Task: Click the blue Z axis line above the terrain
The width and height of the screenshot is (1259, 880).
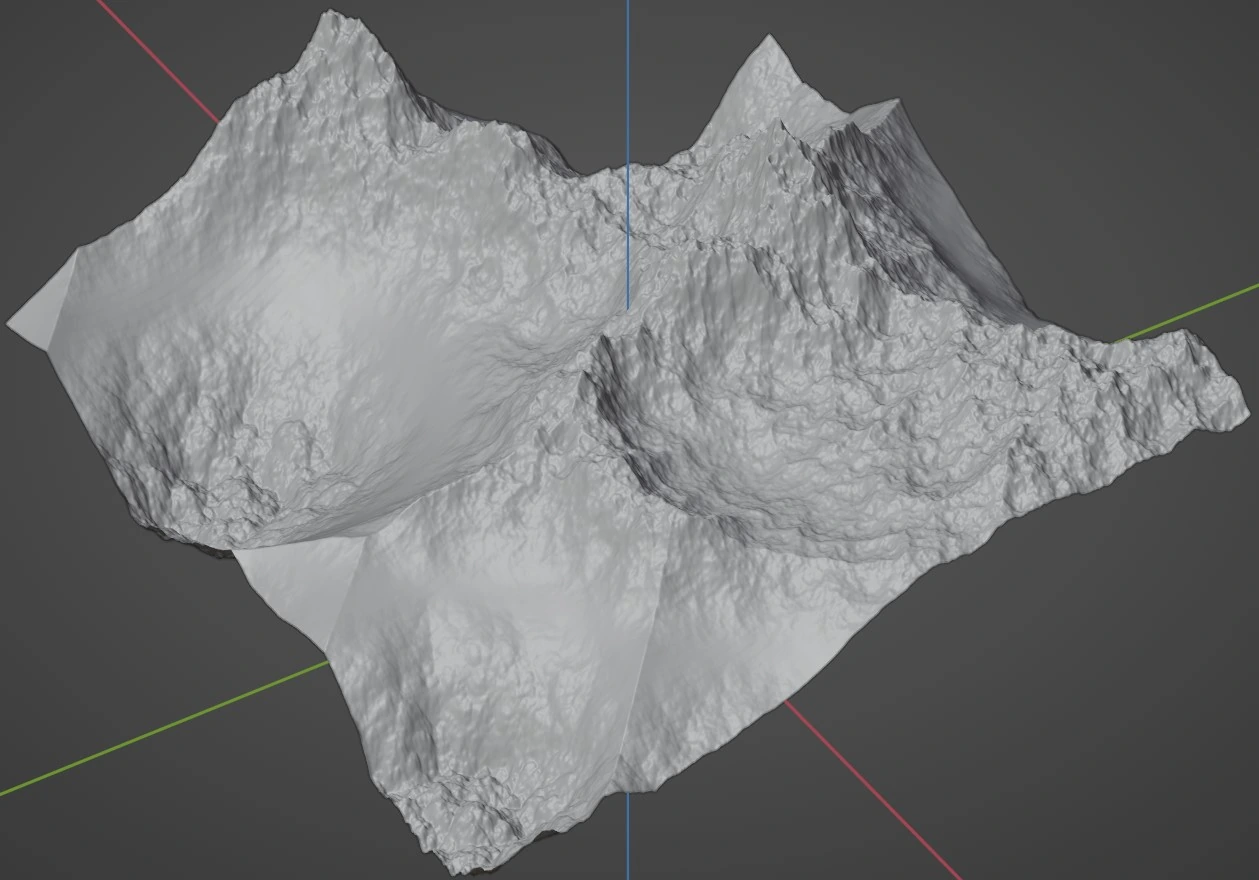Action: coord(628,80)
